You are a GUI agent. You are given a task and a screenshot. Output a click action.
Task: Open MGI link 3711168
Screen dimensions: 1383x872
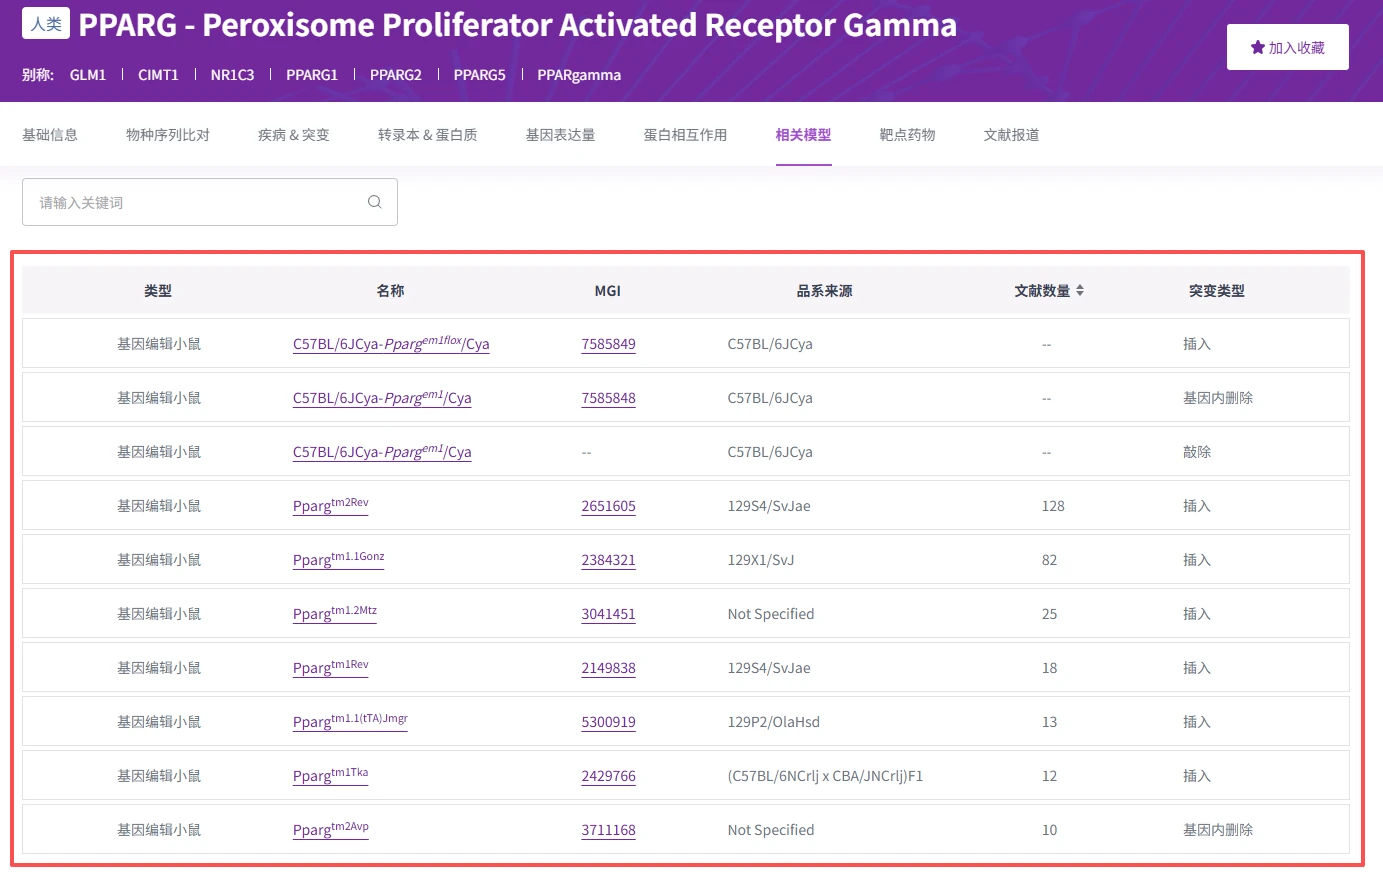[x=608, y=830]
